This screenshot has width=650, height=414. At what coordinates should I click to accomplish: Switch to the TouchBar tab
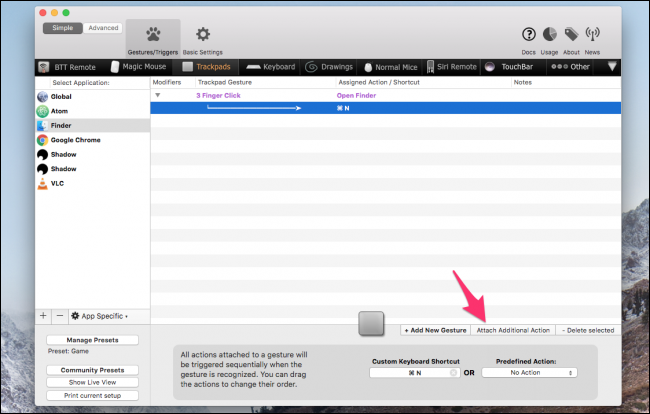point(509,67)
